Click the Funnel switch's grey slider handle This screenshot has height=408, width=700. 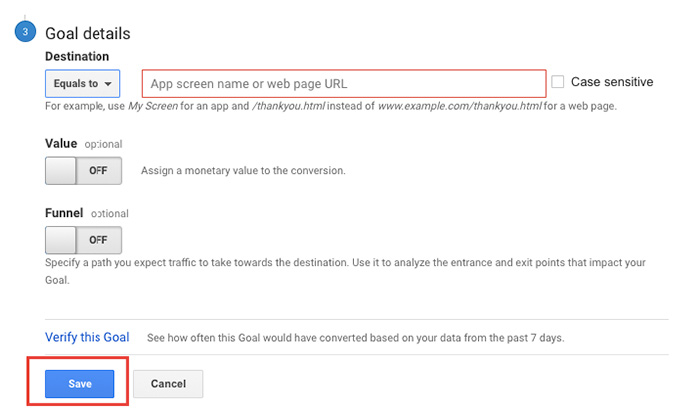(x=61, y=240)
